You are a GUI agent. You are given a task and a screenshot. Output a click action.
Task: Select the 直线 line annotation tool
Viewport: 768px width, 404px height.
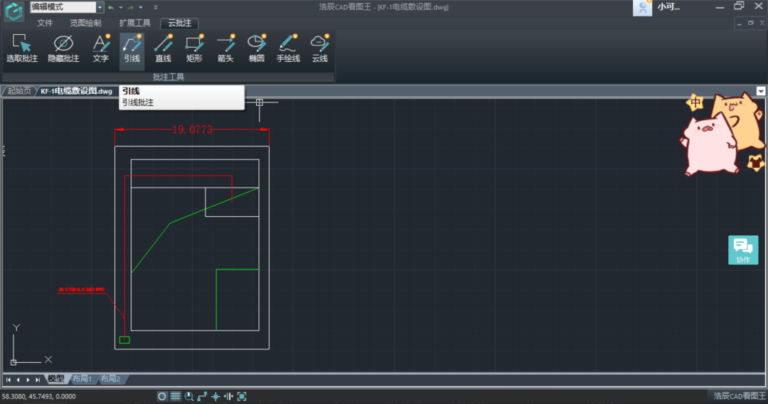click(x=163, y=48)
